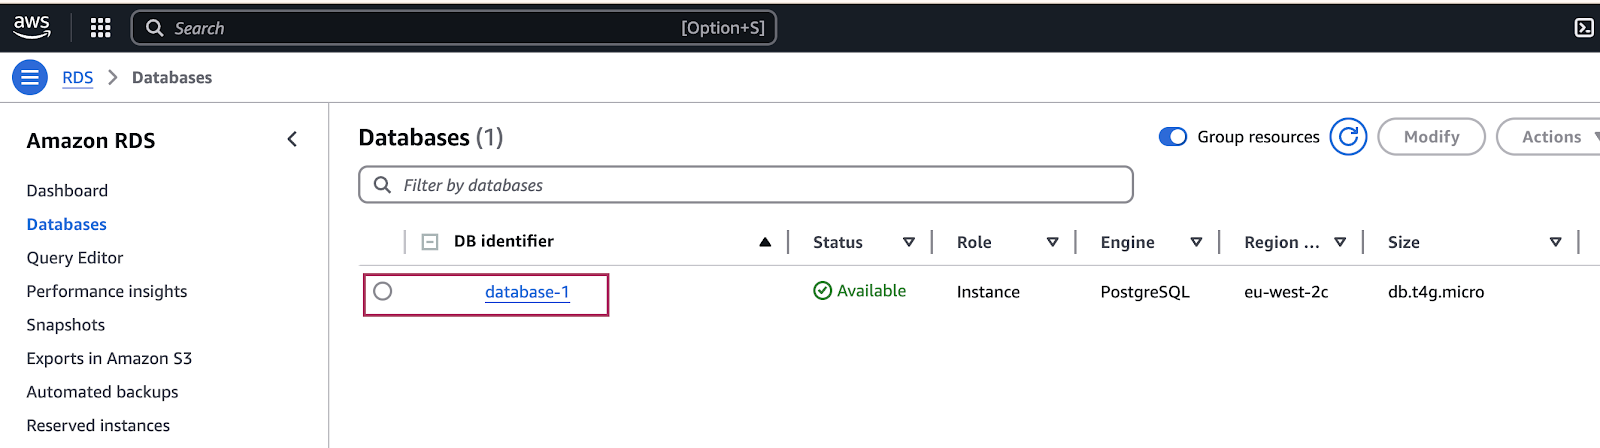
Task: Click the PostgreSQL engine cell
Action: click(x=1145, y=292)
